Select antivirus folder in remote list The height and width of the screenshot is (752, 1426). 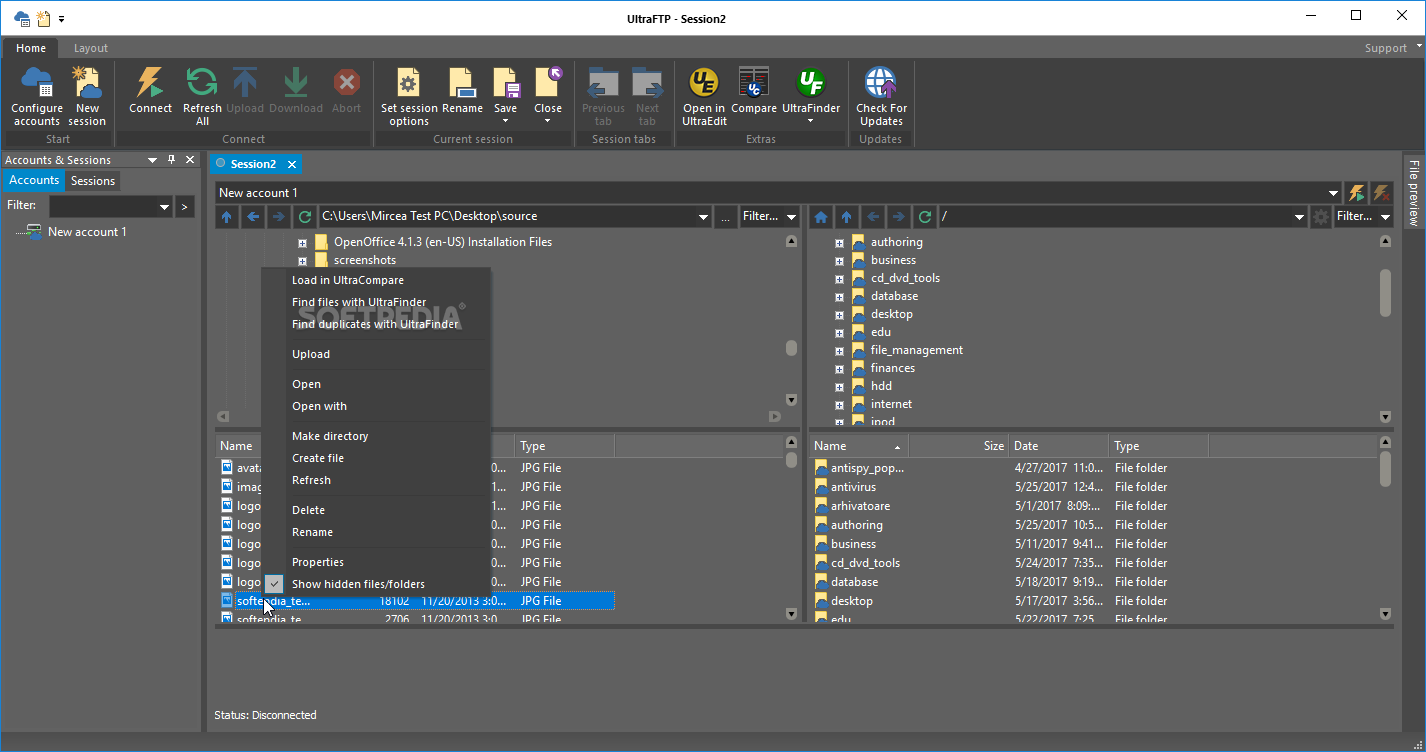point(853,487)
